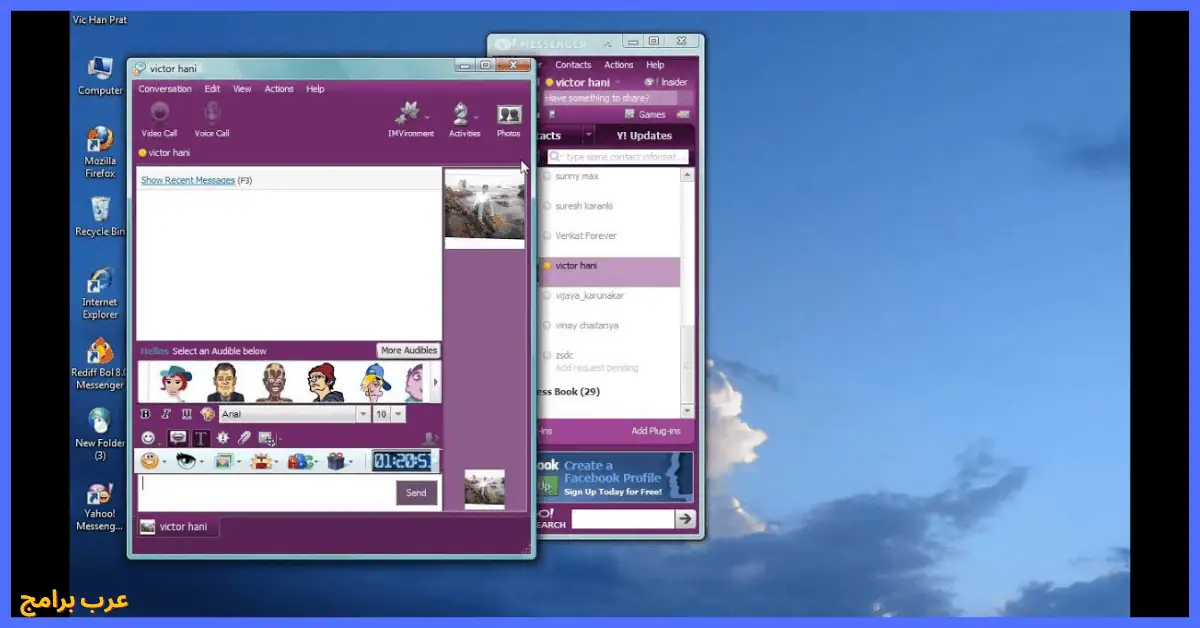The width and height of the screenshot is (1200, 628).
Task: Click the angry face plug-in icon
Action: [261, 461]
